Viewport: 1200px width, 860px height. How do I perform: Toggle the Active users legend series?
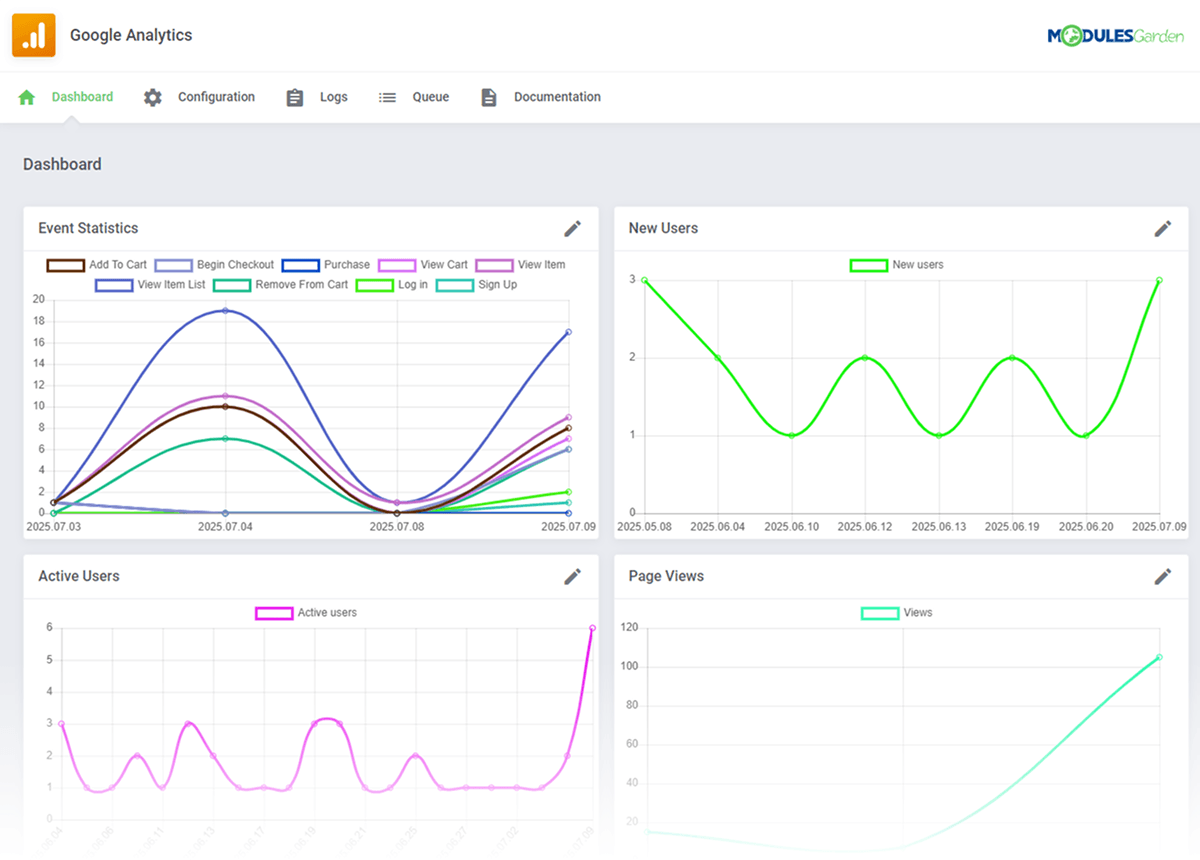[x=306, y=613]
